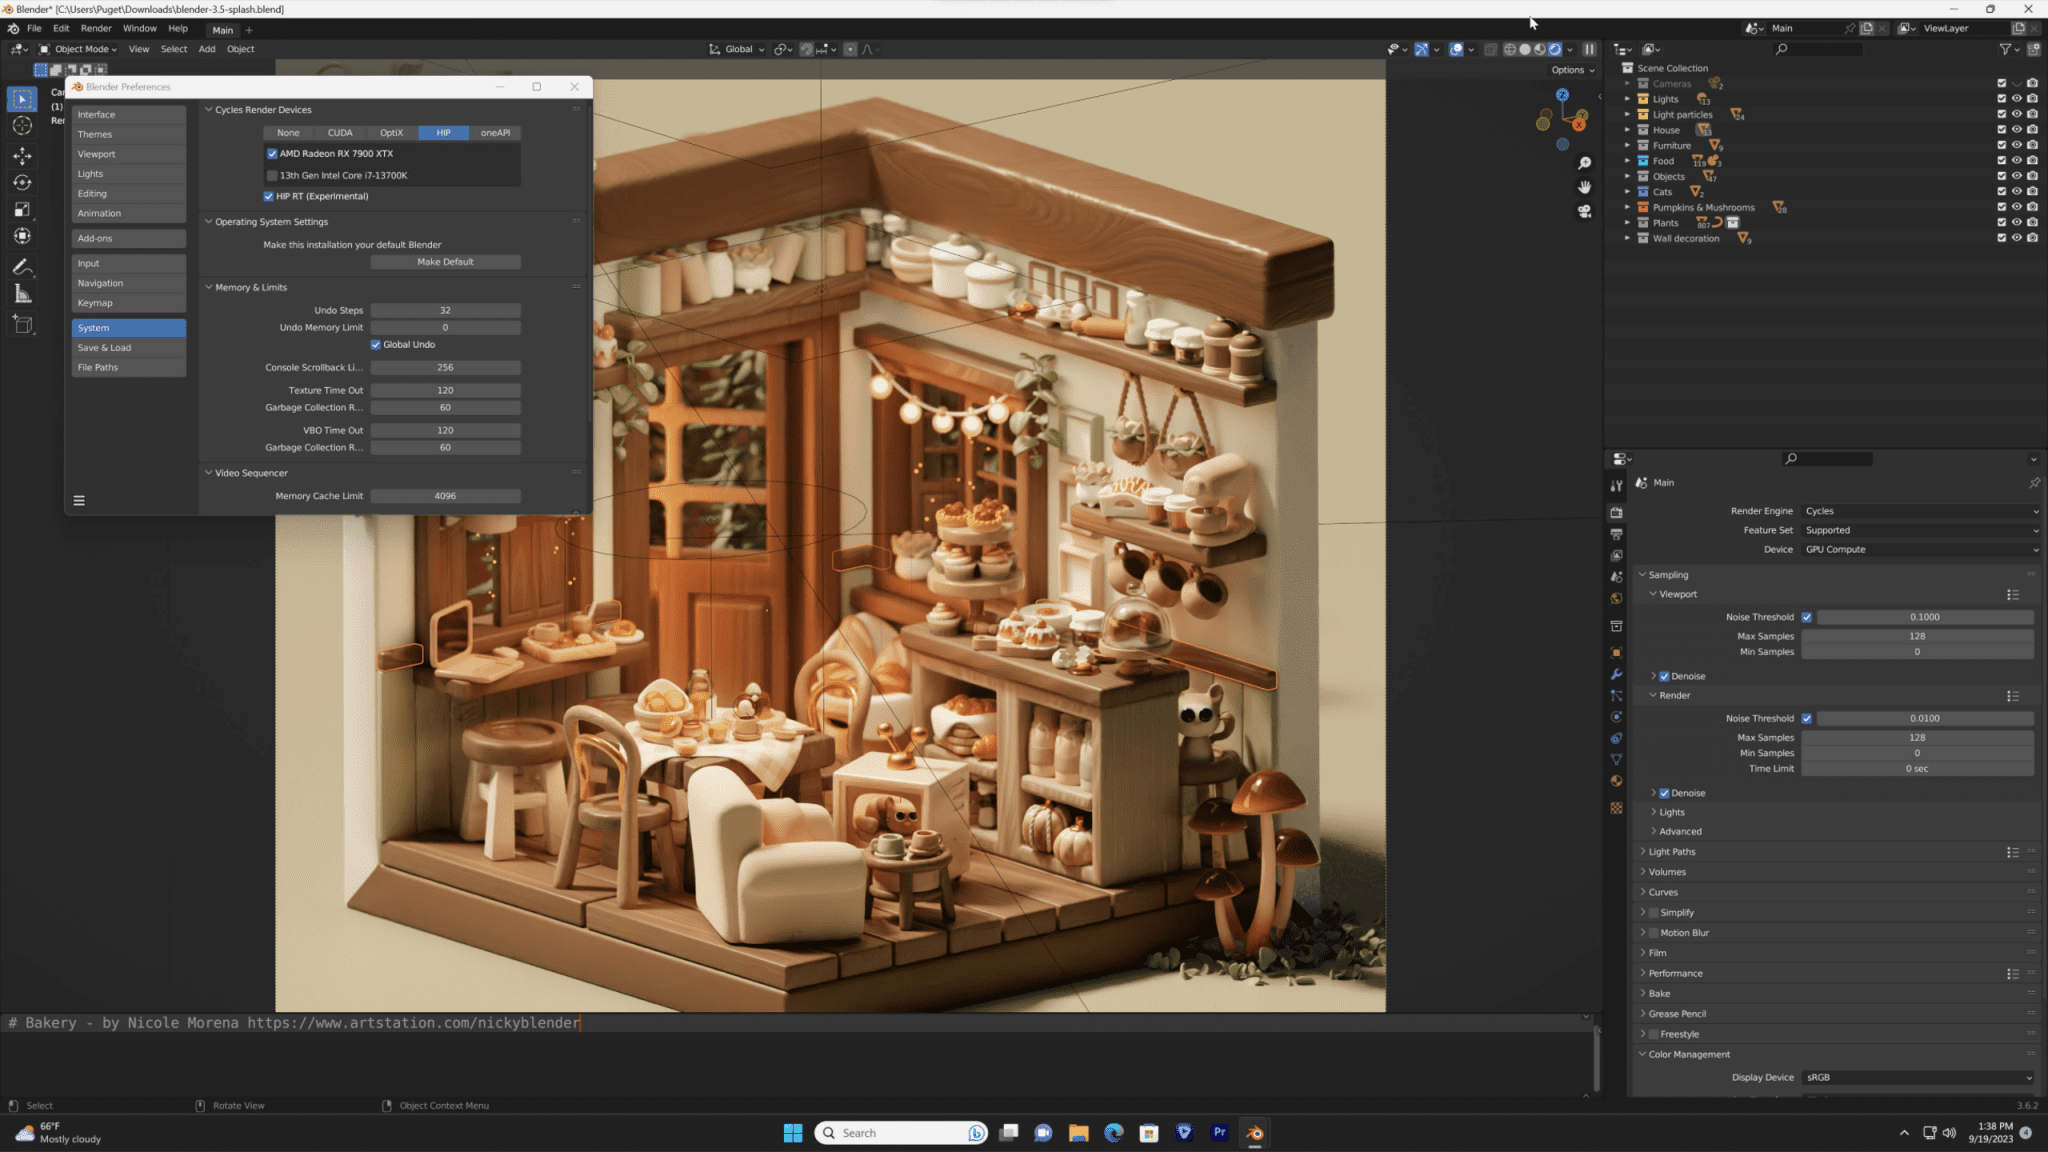This screenshot has height=1152, width=2048.
Task: Hide the Food collection in the outliner
Action: [2016, 160]
